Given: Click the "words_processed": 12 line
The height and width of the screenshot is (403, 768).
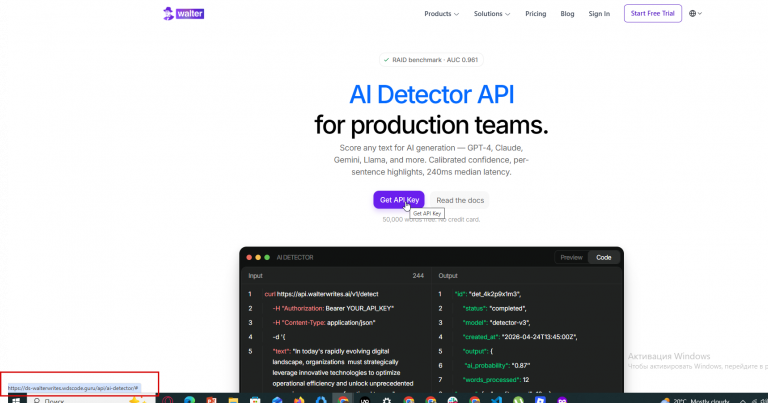Looking at the screenshot, I should (x=495, y=379).
